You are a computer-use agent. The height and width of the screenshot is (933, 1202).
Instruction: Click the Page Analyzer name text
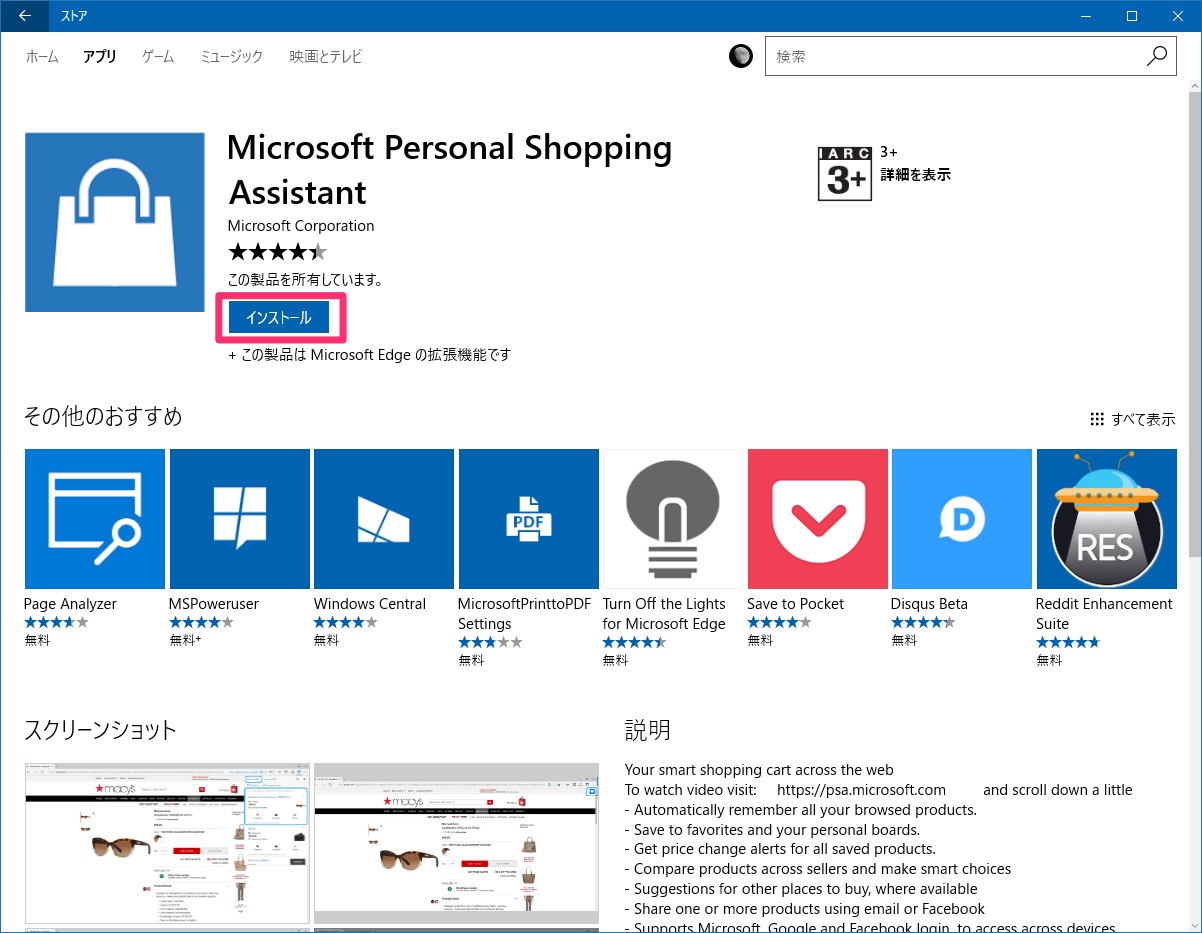point(70,604)
